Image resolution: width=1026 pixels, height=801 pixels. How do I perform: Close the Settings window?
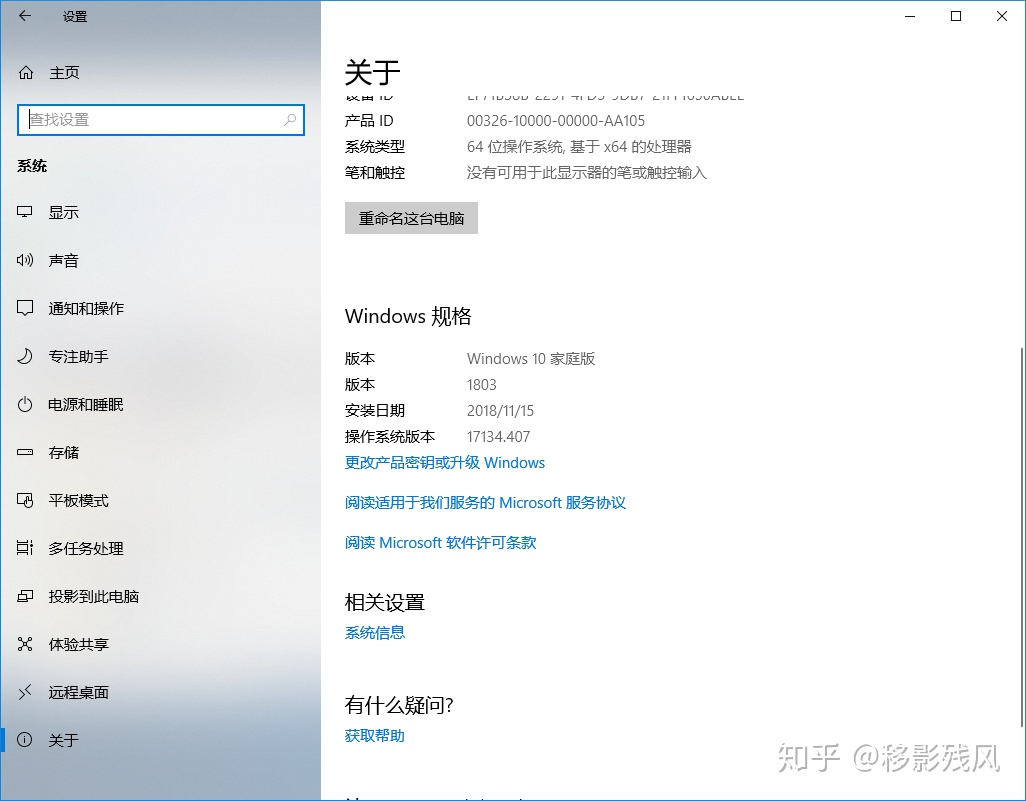pos(1002,16)
